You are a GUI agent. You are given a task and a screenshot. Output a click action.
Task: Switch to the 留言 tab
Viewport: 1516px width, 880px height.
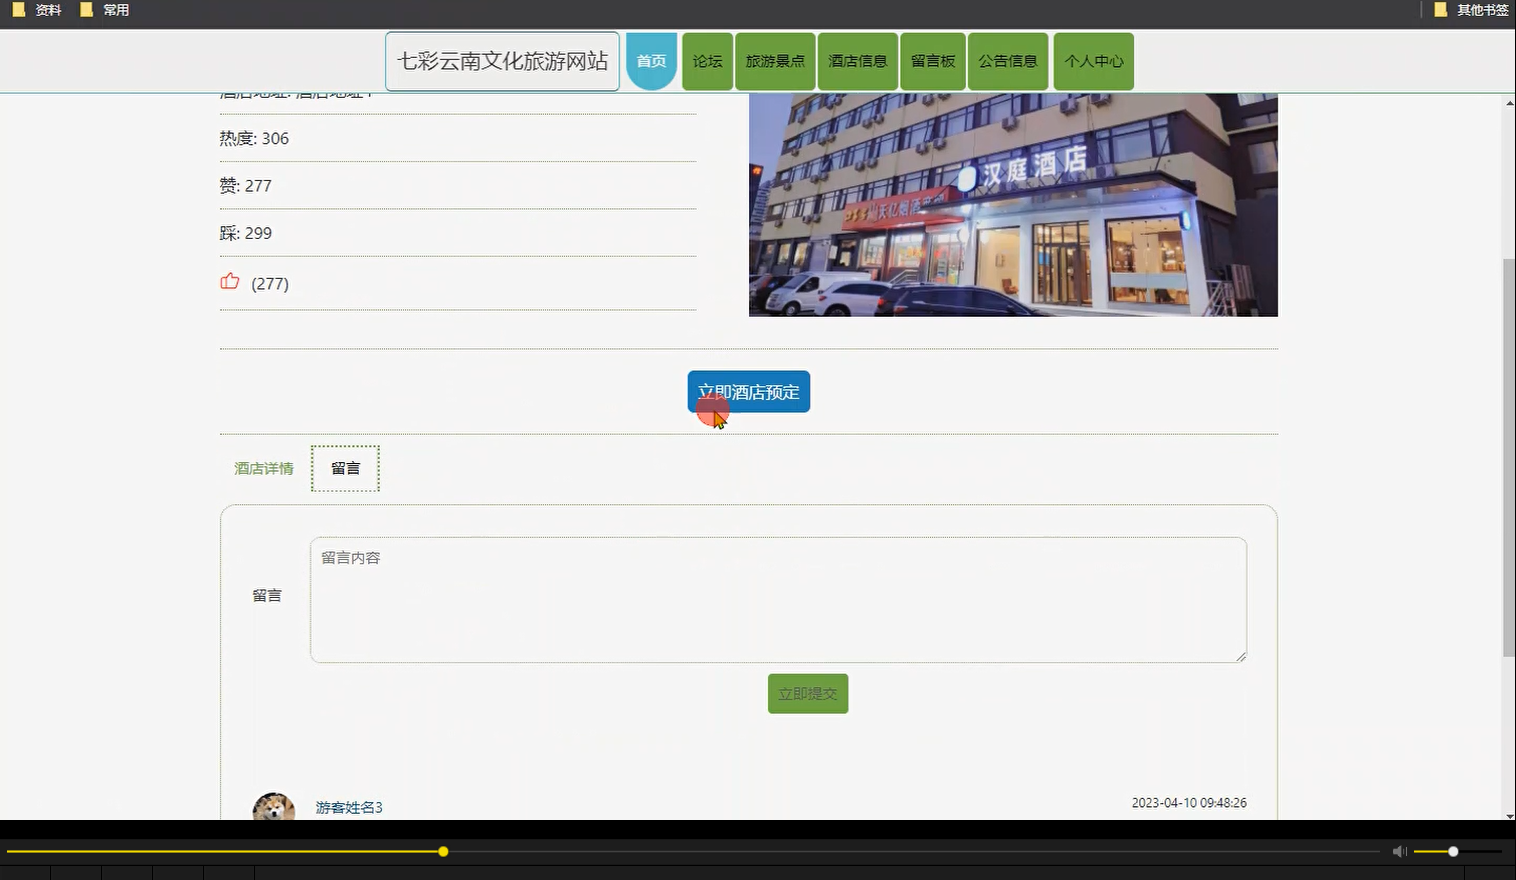345,468
